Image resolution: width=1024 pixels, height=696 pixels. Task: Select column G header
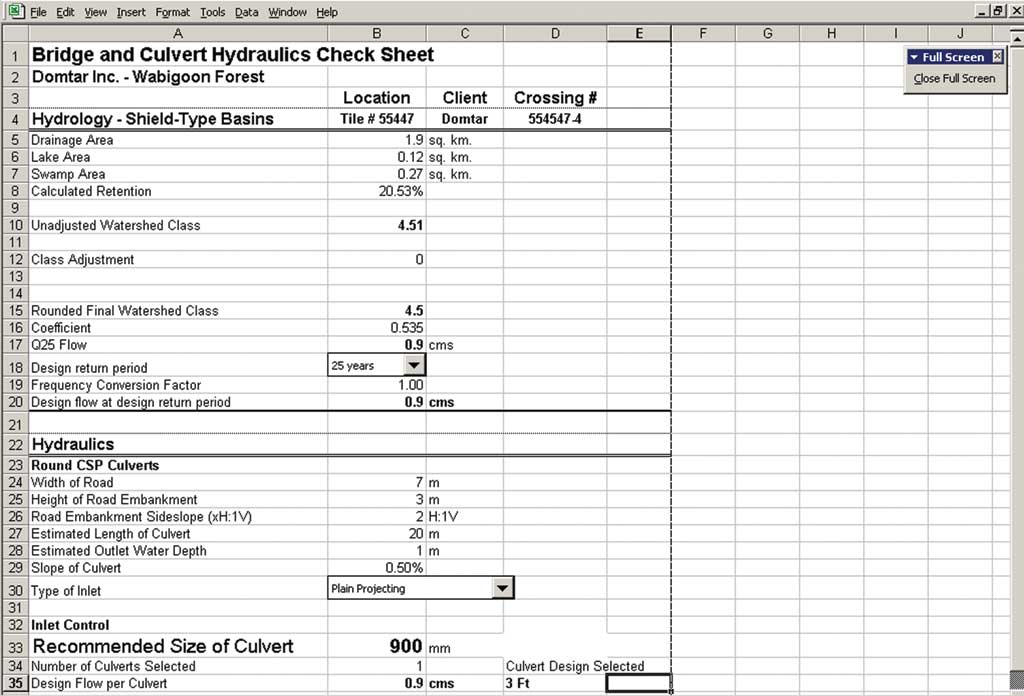tap(767, 33)
